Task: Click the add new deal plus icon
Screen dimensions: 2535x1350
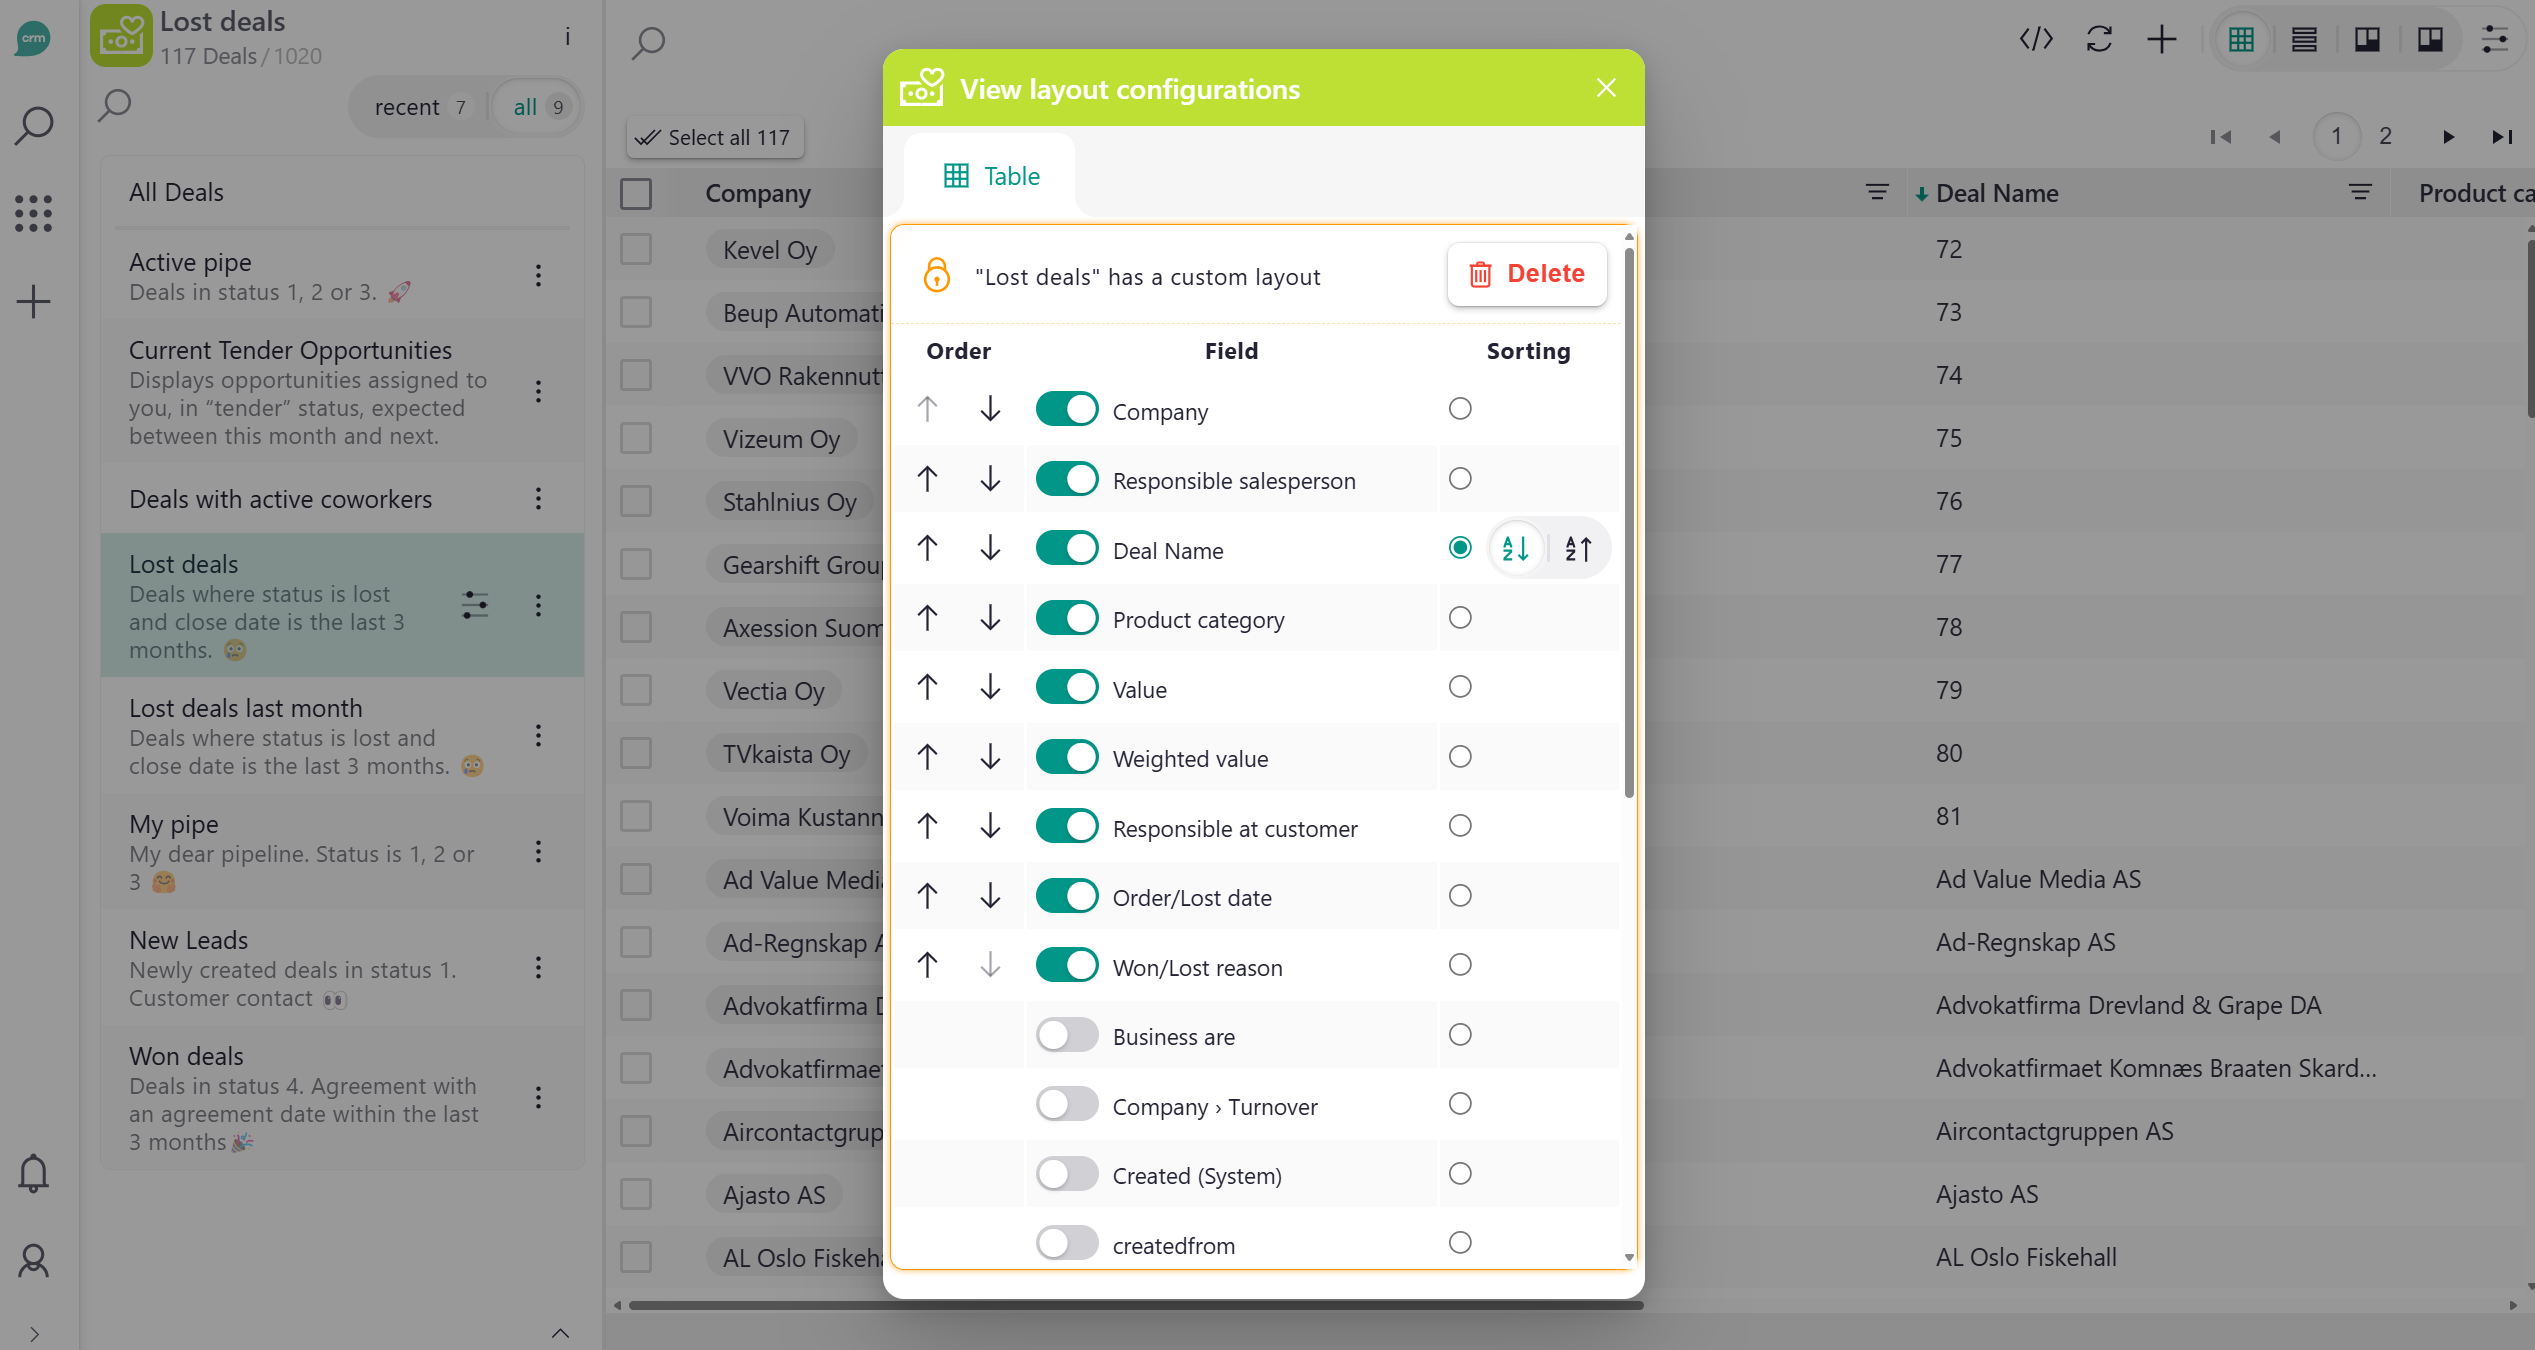Action: pyautogui.click(x=2162, y=39)
